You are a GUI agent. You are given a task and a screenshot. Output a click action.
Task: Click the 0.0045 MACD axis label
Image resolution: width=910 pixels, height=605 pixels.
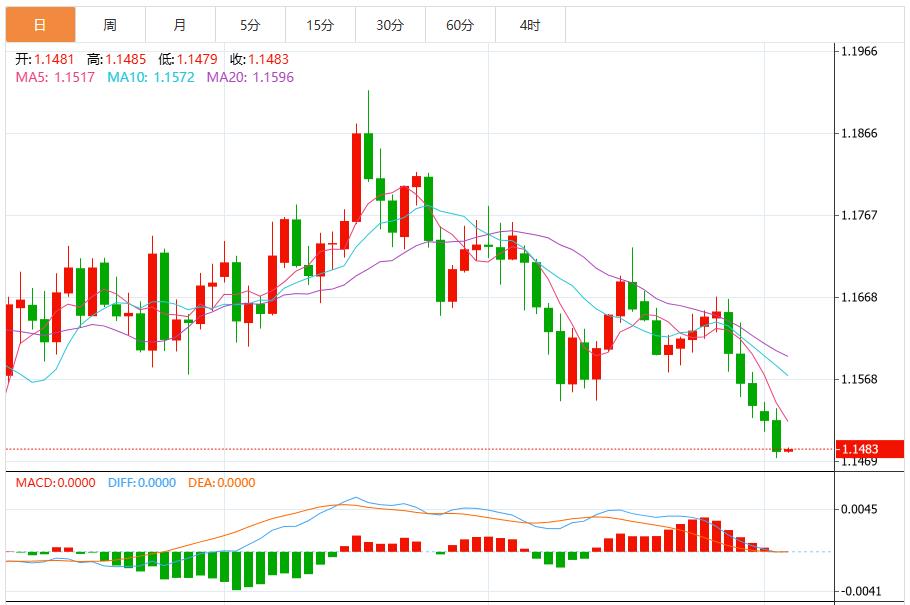point(857,510)
